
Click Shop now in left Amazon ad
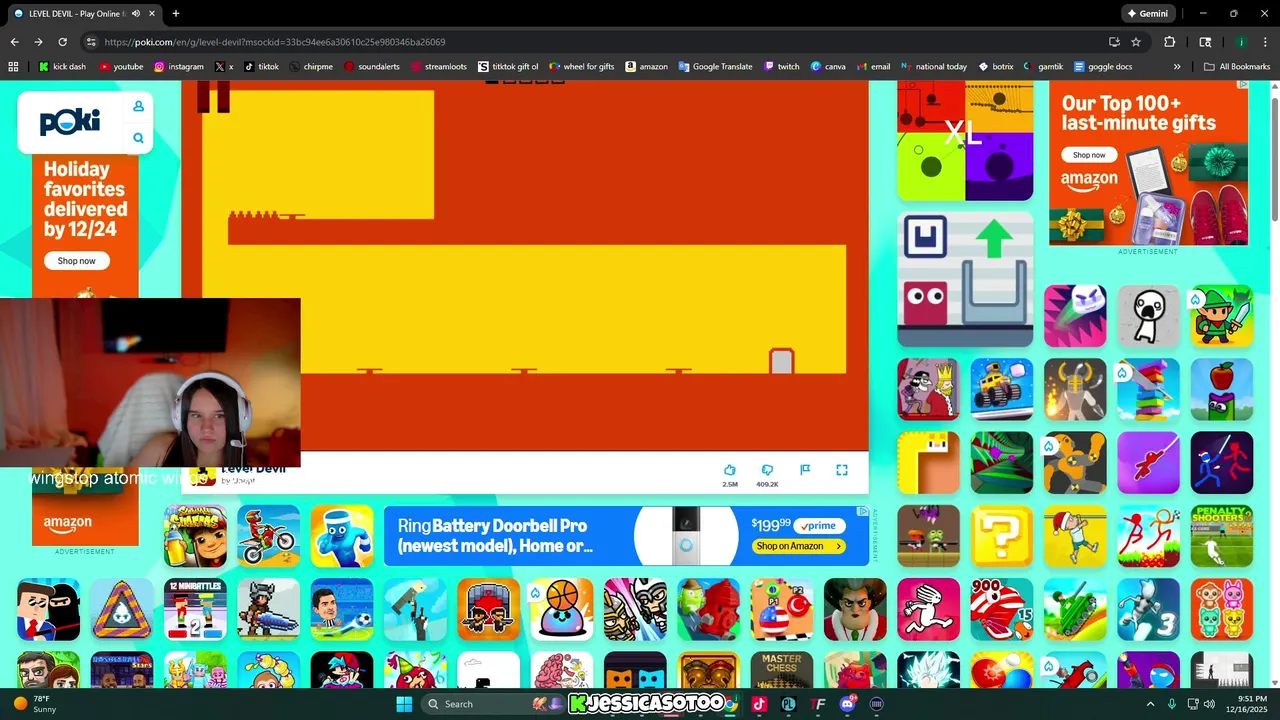pyautogui.click(x=77, y=261)
